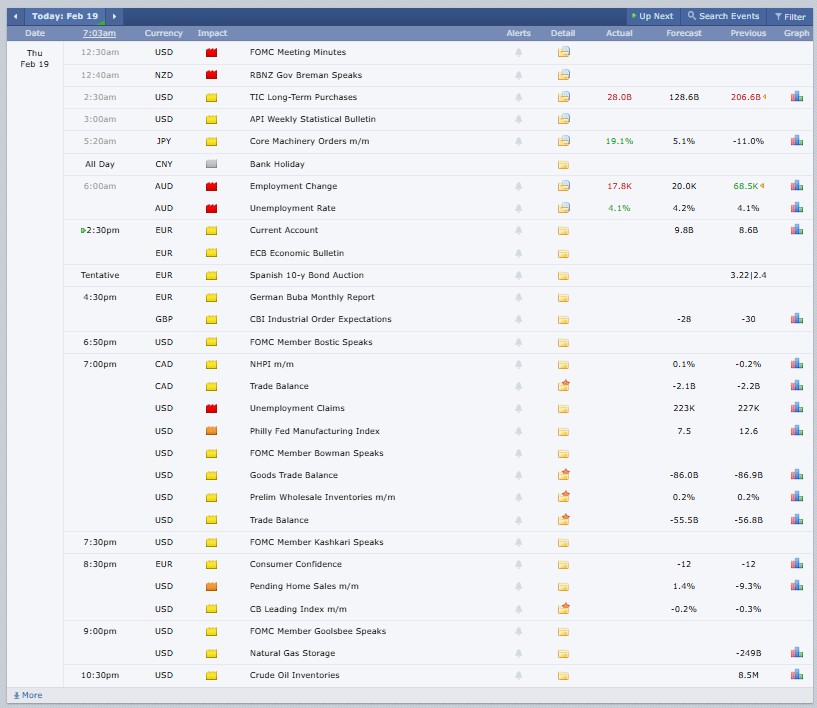Click Today: Feb 19 date header
Screen dimensions: 817x708
[x=65, y=16]
